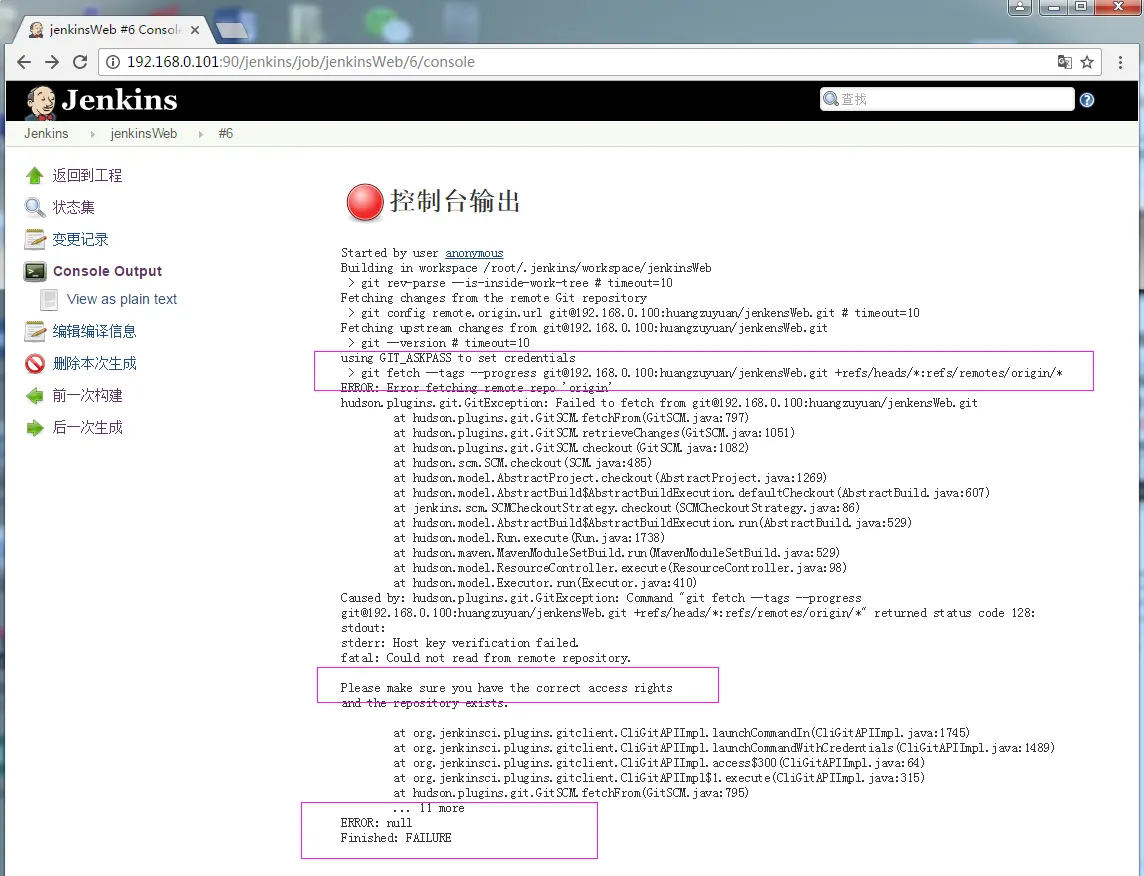Click 'Fetching changes from the remote Git repository' line
This screenshot has height=876, width=1144.
click(493, 298)
